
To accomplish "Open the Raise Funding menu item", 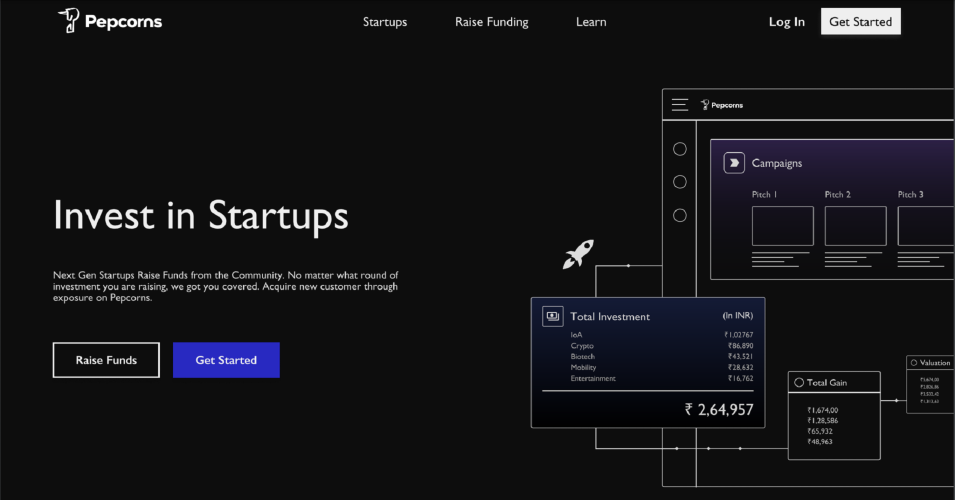I will [x=492, y=22].
